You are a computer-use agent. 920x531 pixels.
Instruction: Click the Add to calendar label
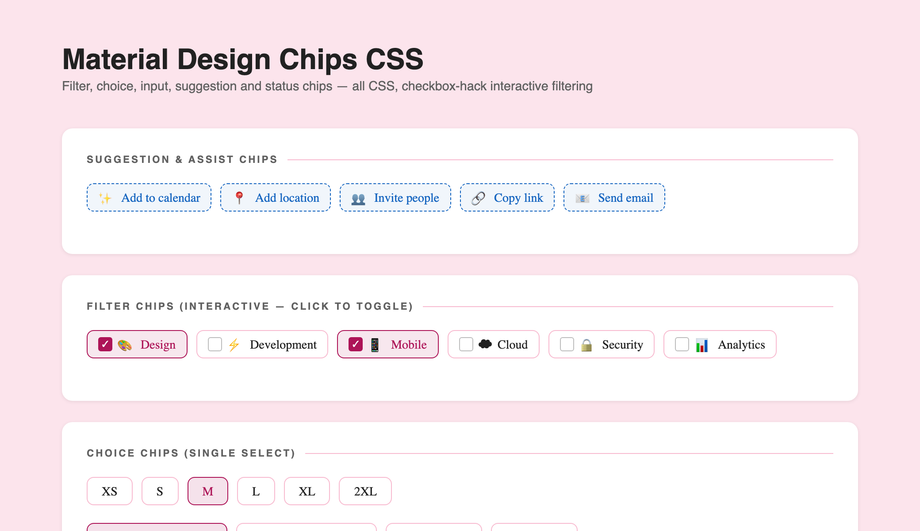tap(161, 198)
